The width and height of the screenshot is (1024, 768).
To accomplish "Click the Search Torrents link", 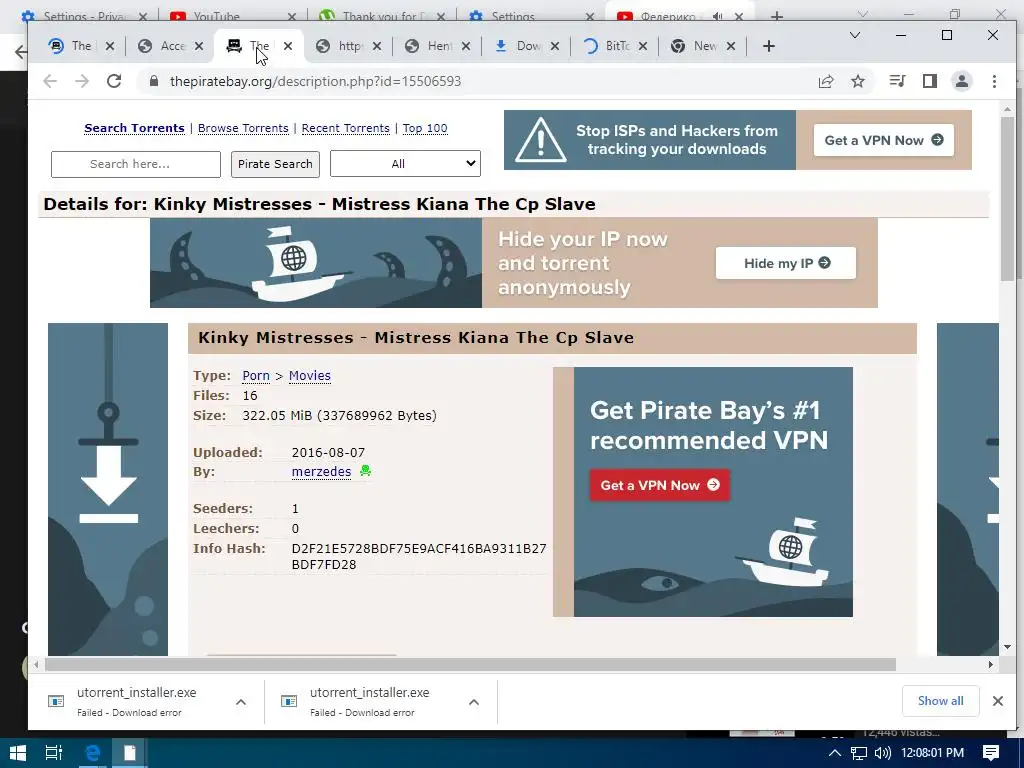I will coord(135,128).
